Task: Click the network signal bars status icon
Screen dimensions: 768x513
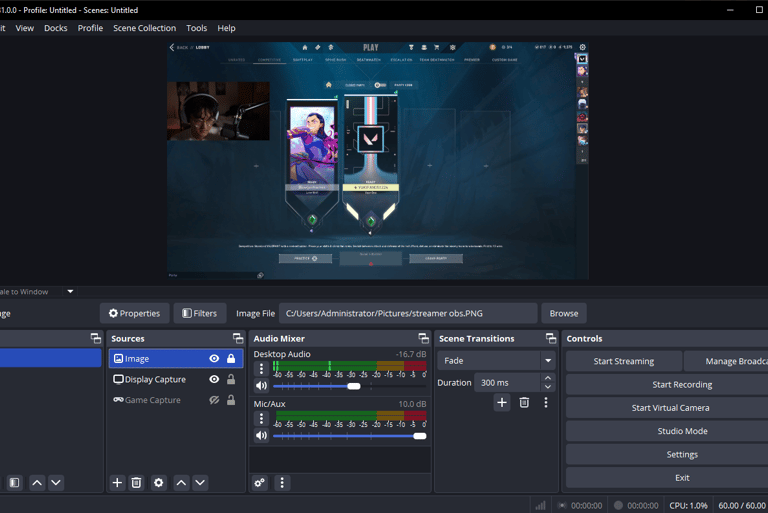Action: tap(540, 505)
